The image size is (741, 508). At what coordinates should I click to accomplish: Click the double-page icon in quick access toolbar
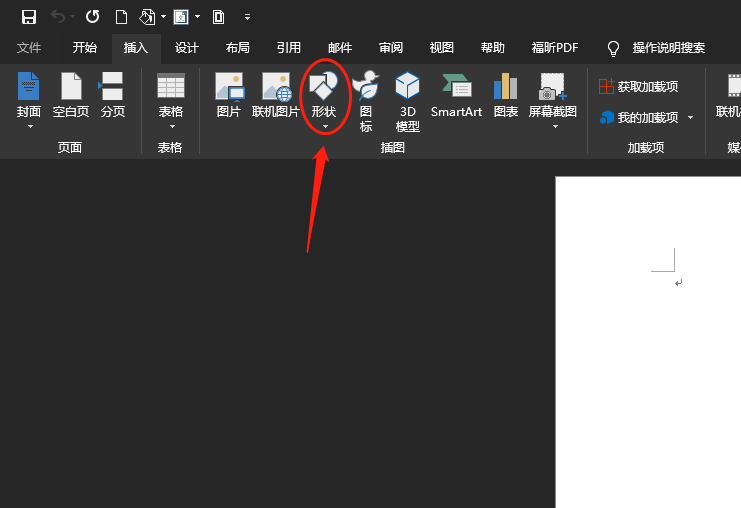[x=218, y=17]
